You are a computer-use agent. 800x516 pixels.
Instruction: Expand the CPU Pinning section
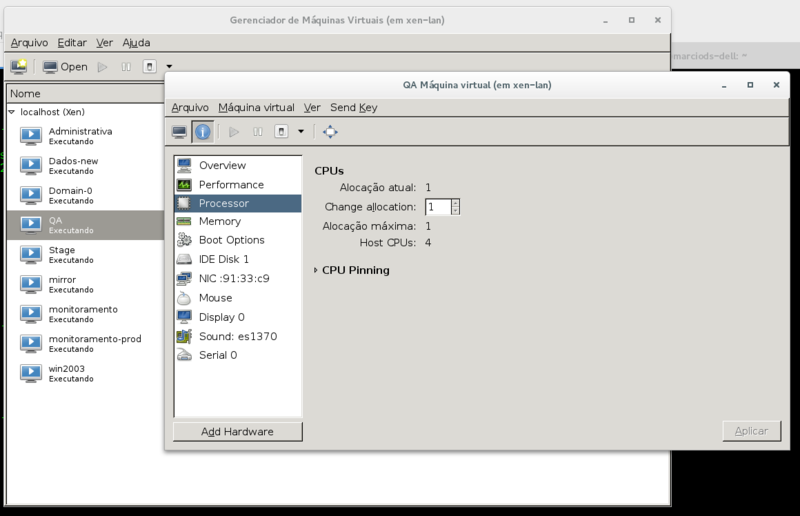[x=315, y=270]
